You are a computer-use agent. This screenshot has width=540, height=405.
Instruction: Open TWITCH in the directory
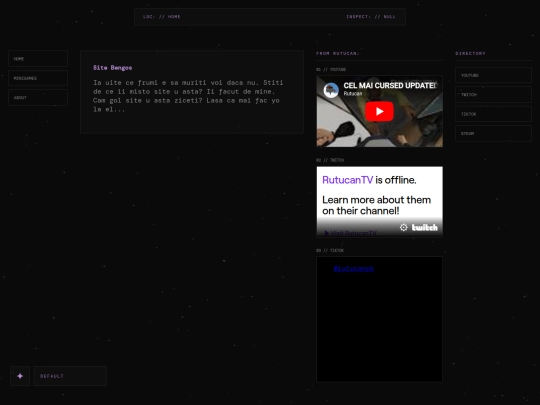(x=494, y=94)
